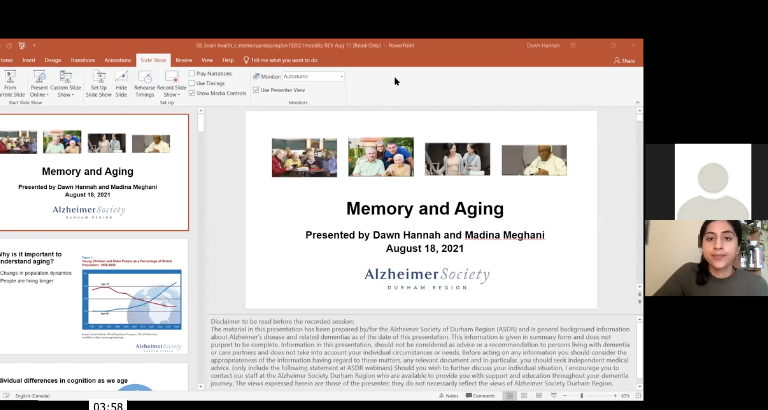
Task: Switch to the Review ribbon tab
Action: pos(184,60)
